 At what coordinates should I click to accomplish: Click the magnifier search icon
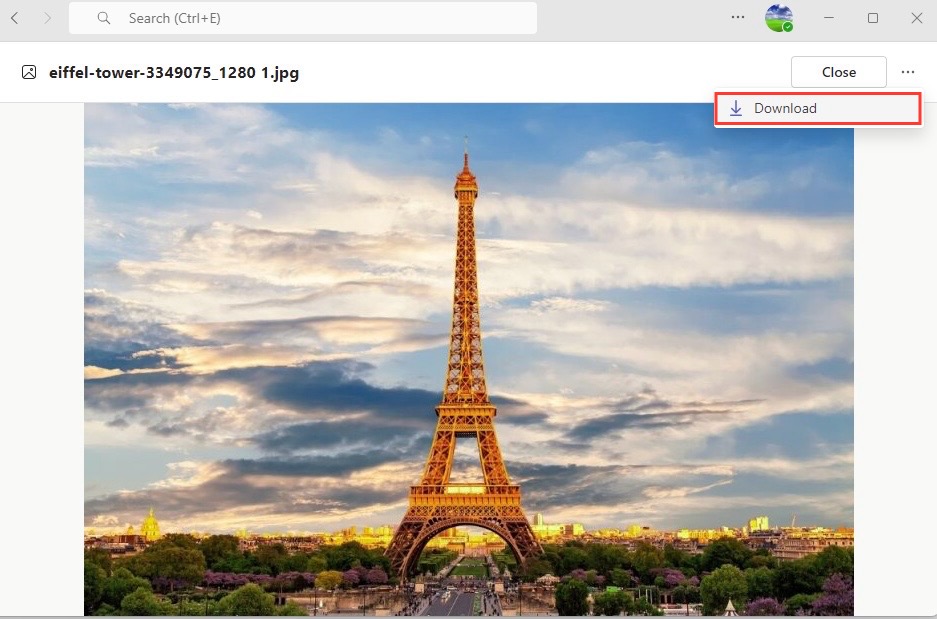pyautogui.click(x=104, y=18)
